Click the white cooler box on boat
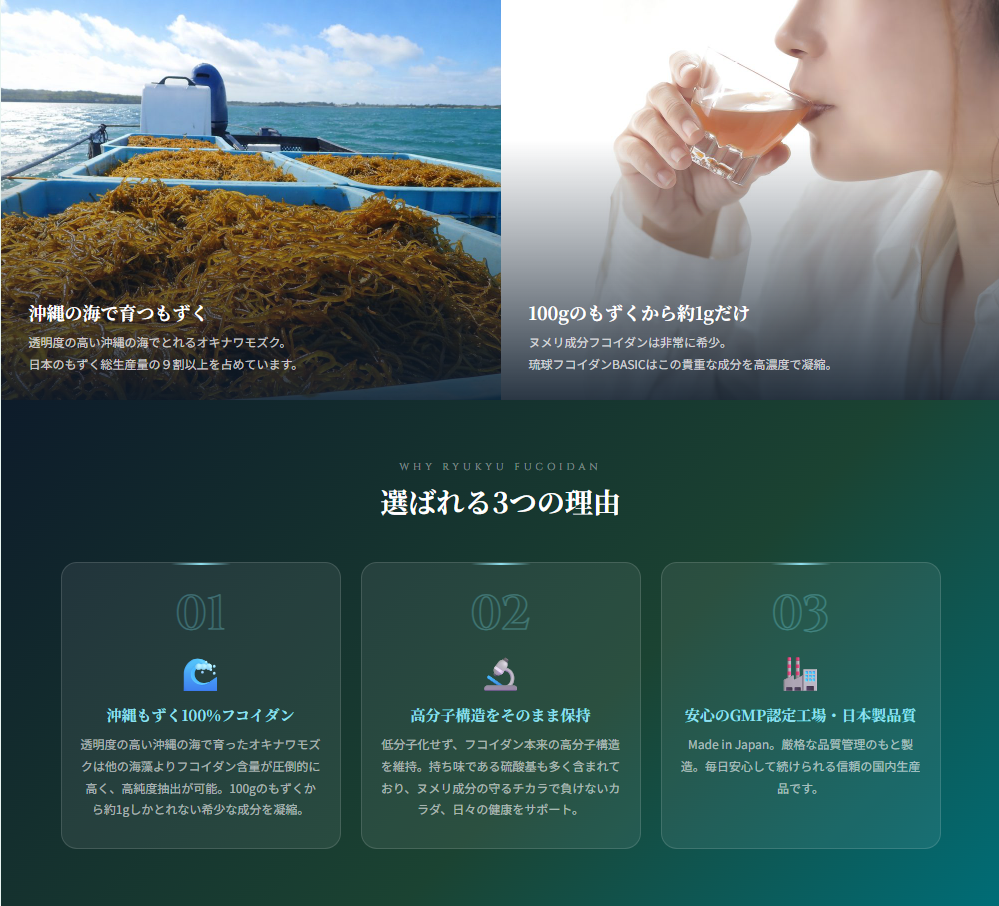Viewport: 999px width, 906px height. (176, 108)
